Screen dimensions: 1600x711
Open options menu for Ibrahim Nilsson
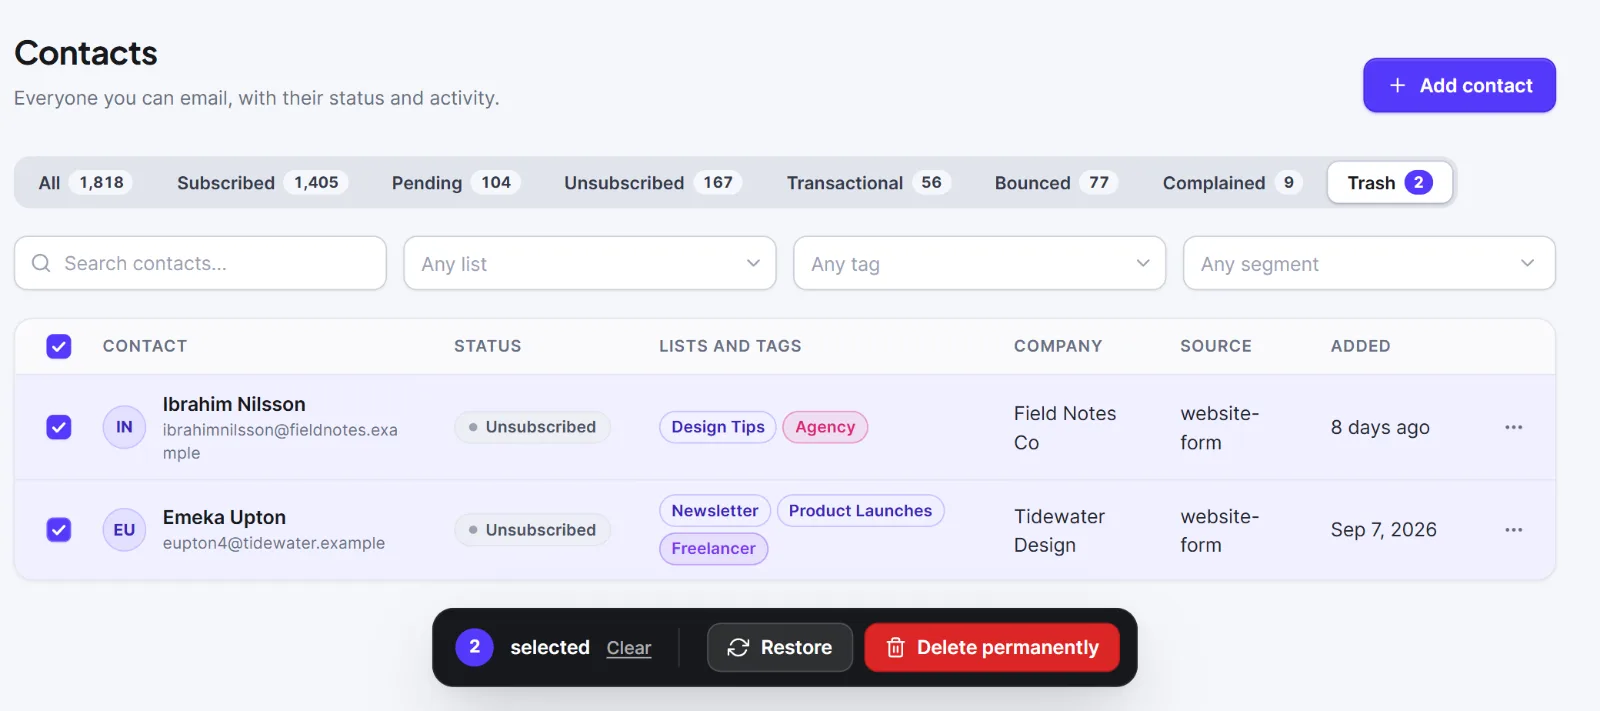click(x=1513, y=427)
